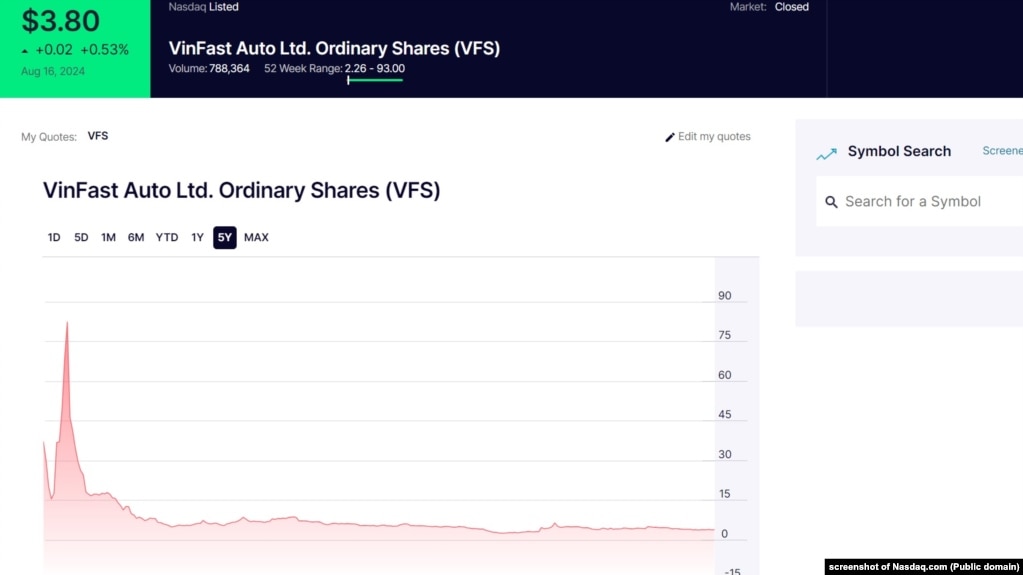Show the MAX chart range
The image size is (1023, 575).
tap(256, 238)
